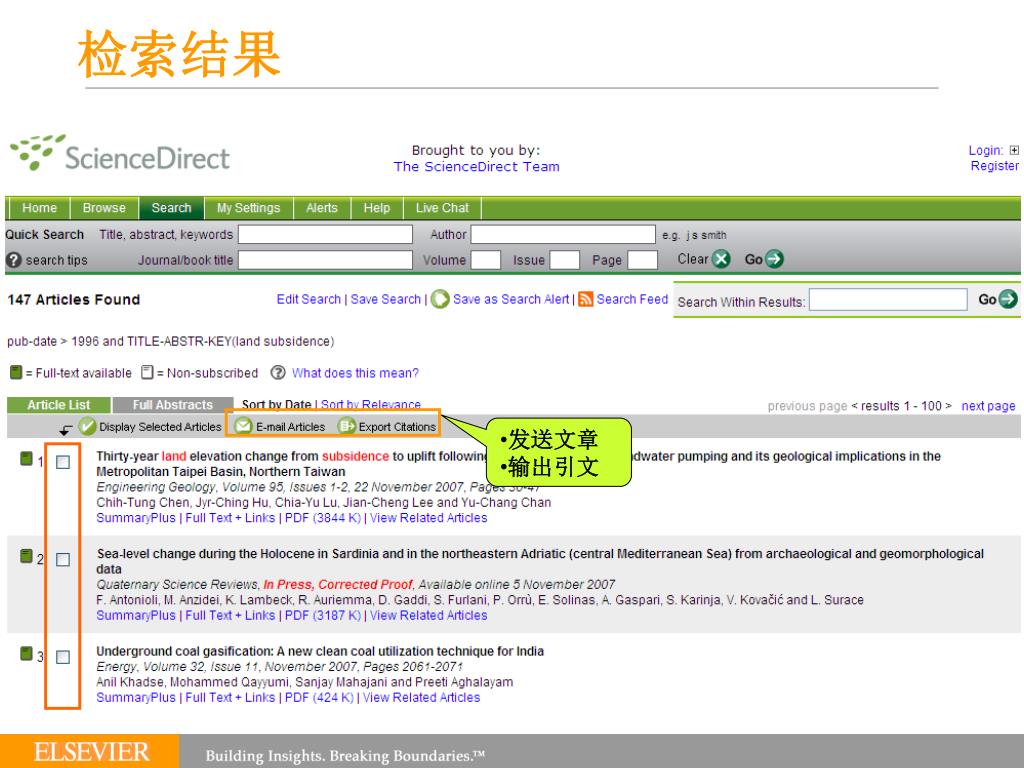Click the '147 Articles Found' text
Screen dimensions: 1024x768
74,300
